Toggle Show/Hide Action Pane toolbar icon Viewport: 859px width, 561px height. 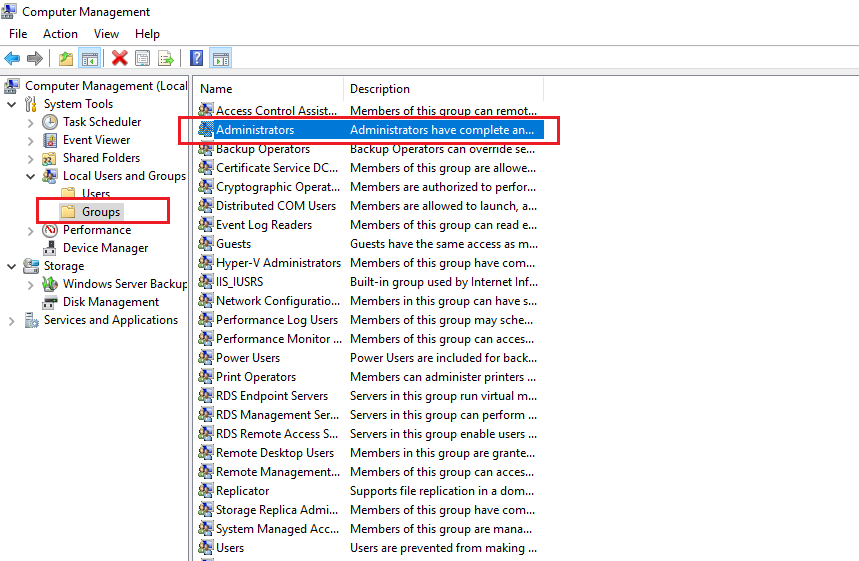pos(221,58)
